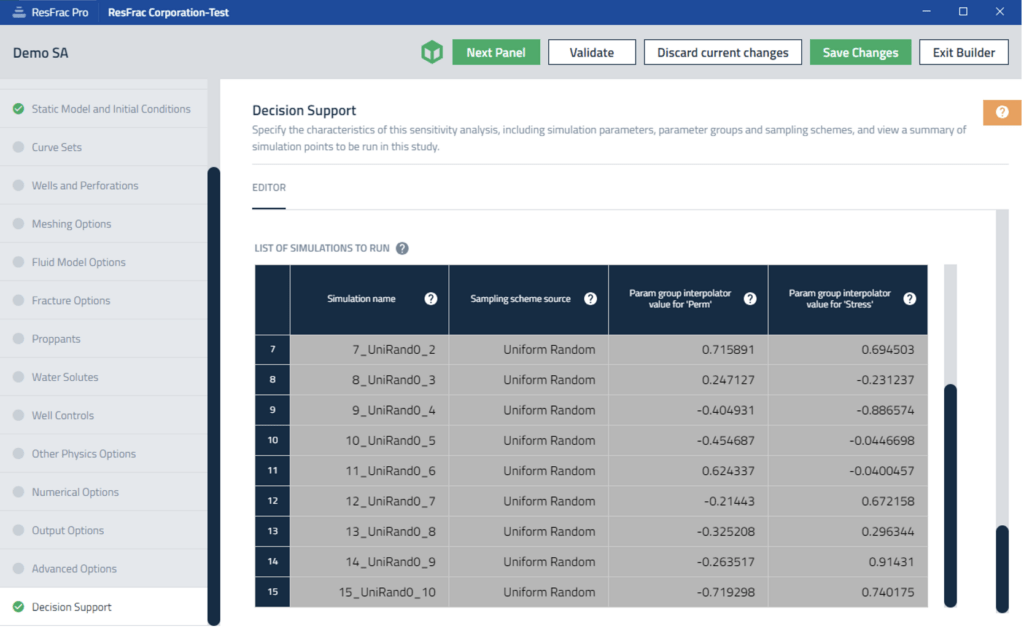Click help icon for 'Perm' interpolator column

750,299
